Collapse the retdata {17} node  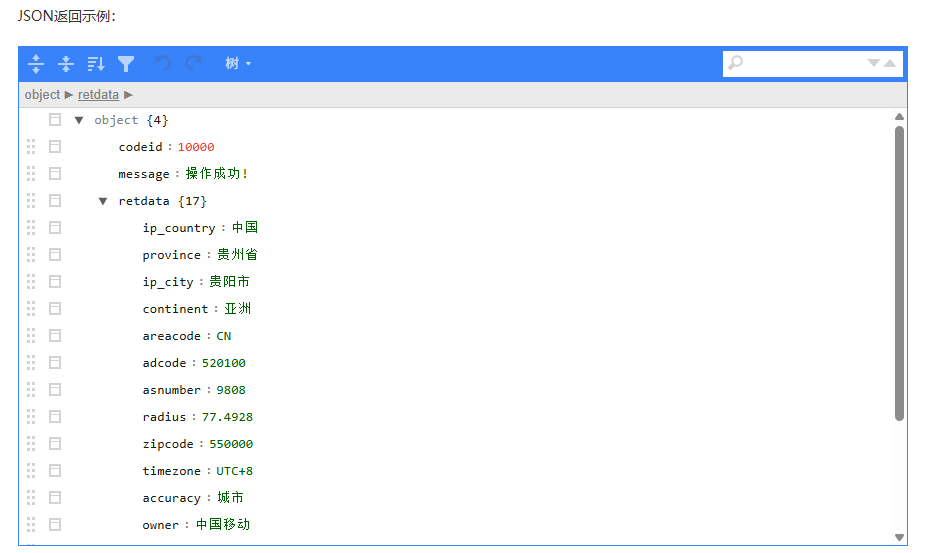tap(103, 201)
